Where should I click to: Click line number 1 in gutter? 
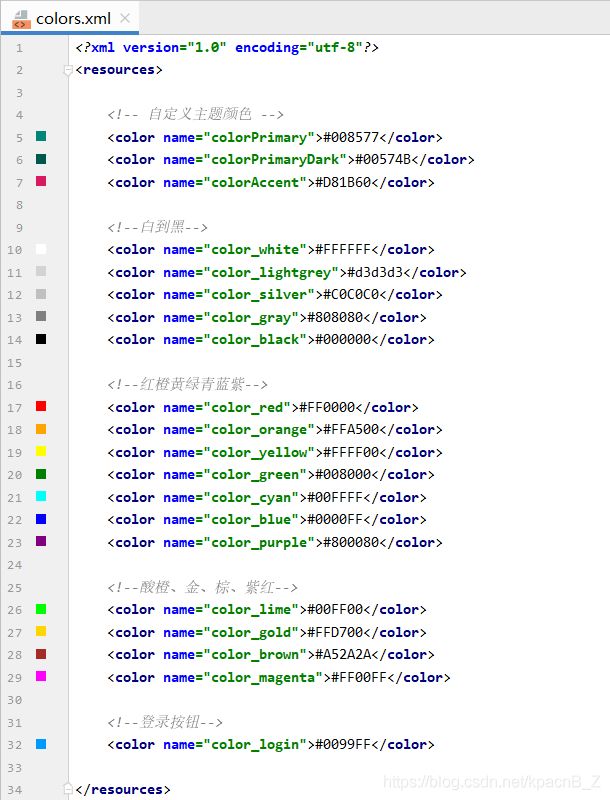click(19, 48)
